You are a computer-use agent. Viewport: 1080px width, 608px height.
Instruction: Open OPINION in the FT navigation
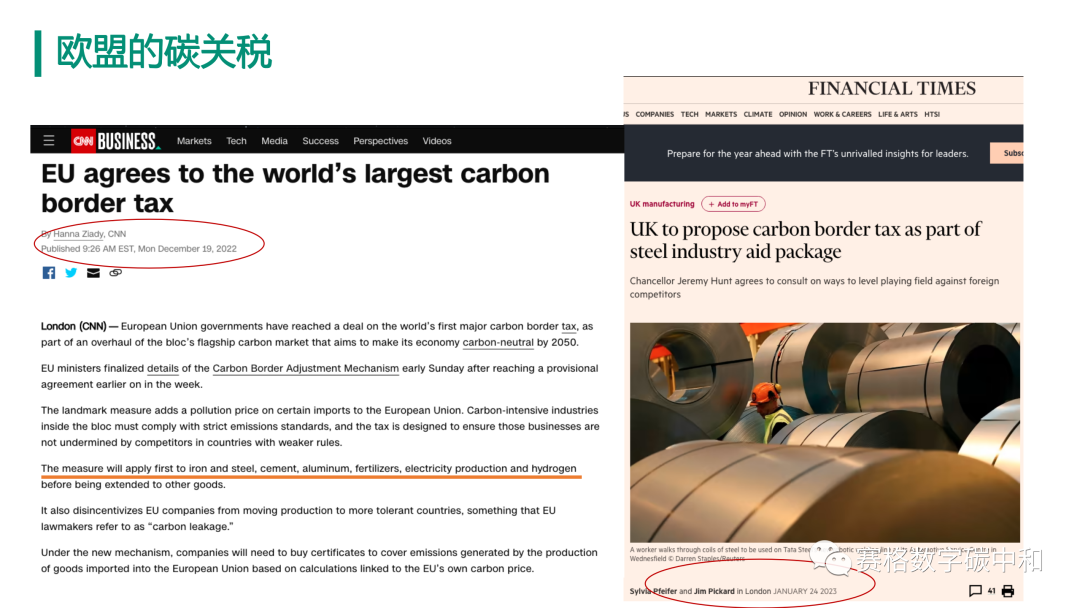click(x=793, y=114)
